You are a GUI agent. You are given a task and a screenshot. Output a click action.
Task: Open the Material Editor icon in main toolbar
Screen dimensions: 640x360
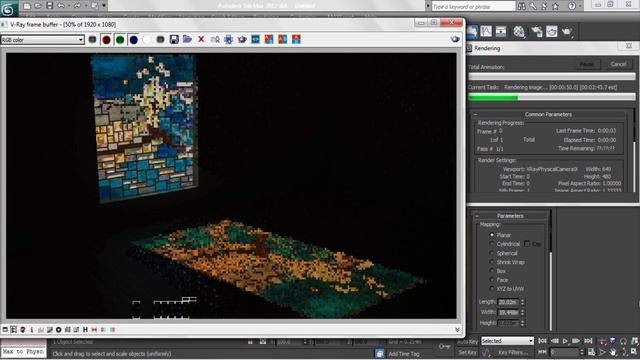click(x=519, y=31)
